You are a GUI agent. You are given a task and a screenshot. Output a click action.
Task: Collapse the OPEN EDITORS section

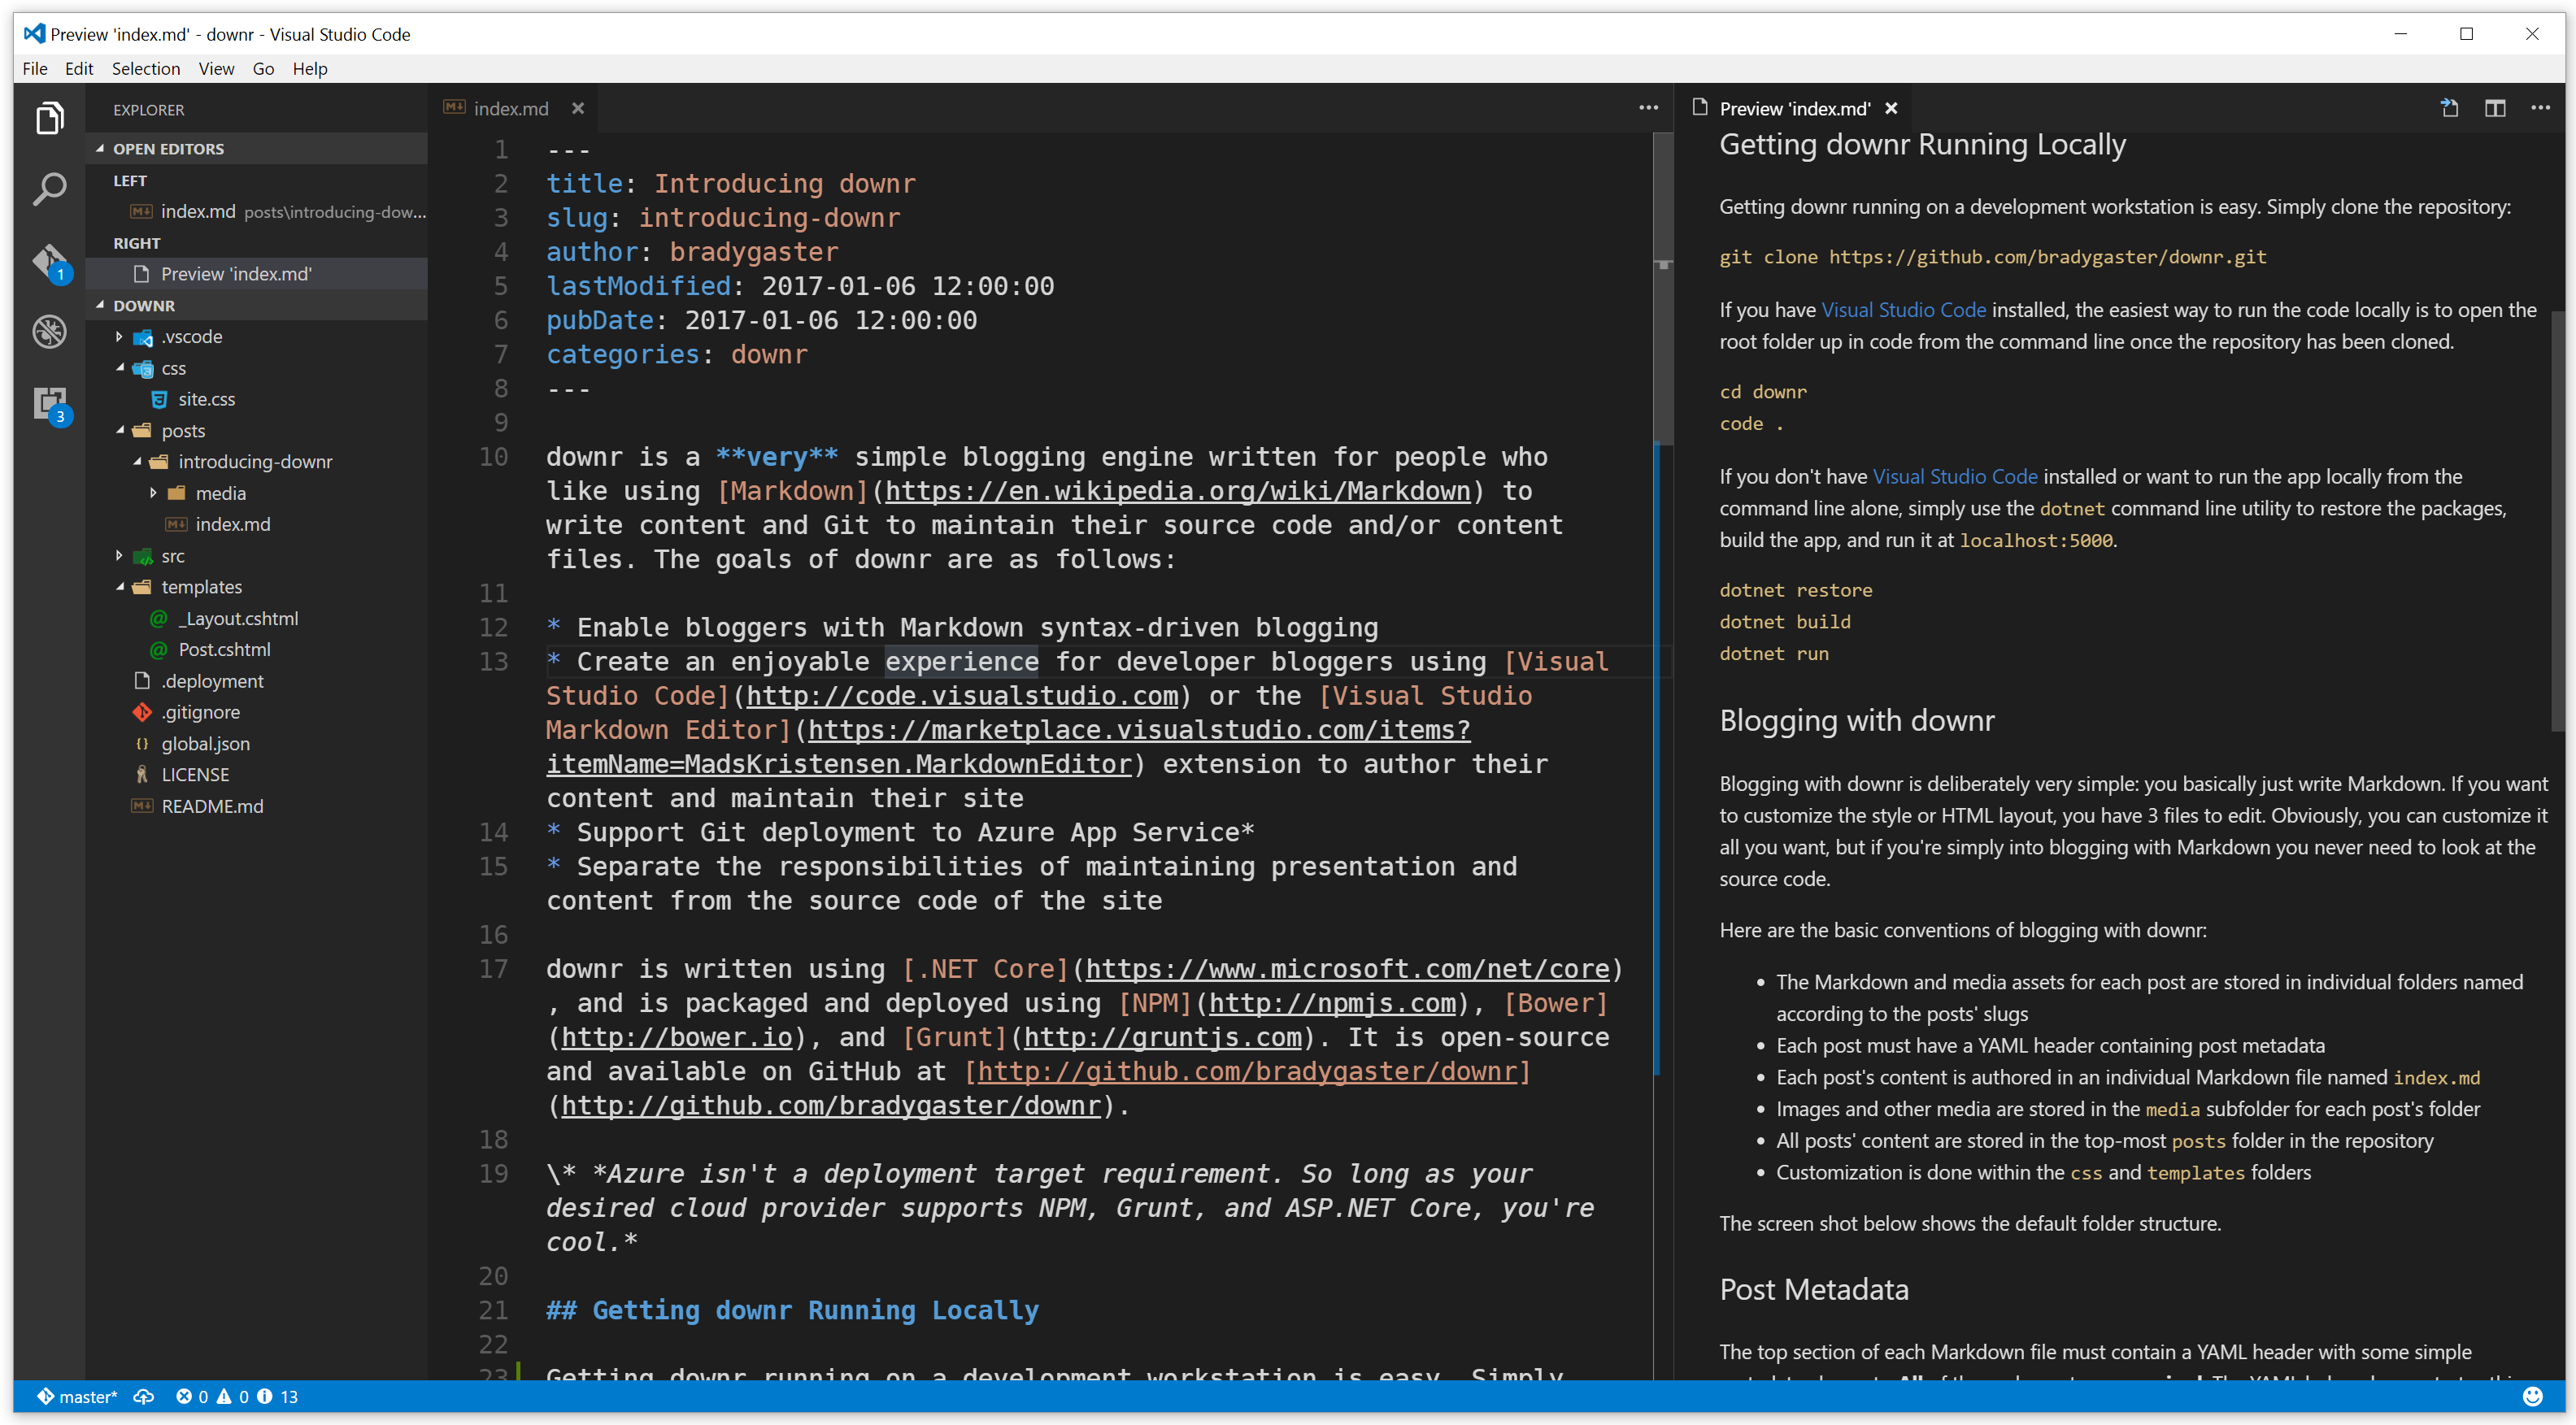pos(257,148)
